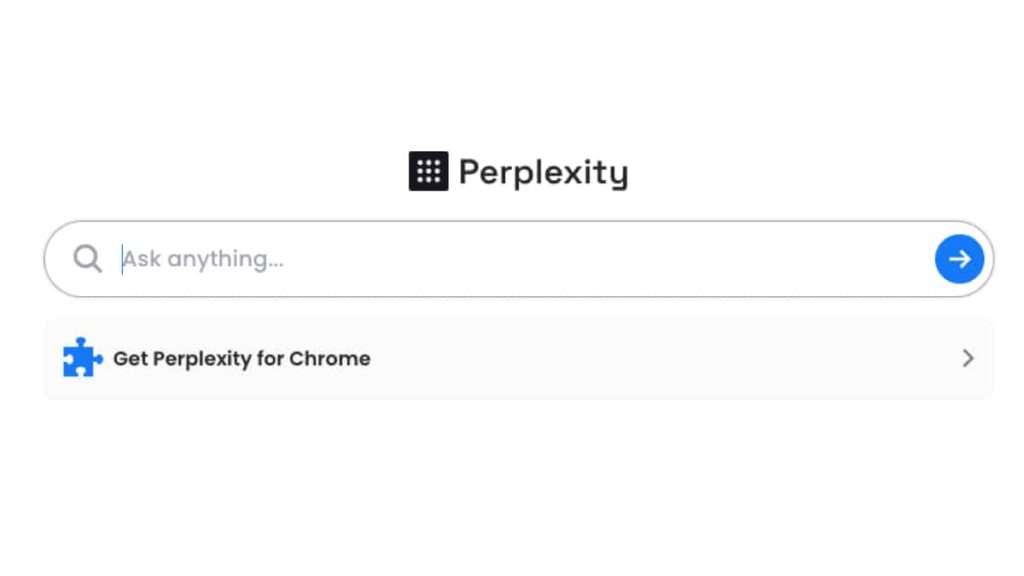Viewport: 1024px width, 576px height.
Task: Submit query with blue arrow button
Action: click(959, 259)
